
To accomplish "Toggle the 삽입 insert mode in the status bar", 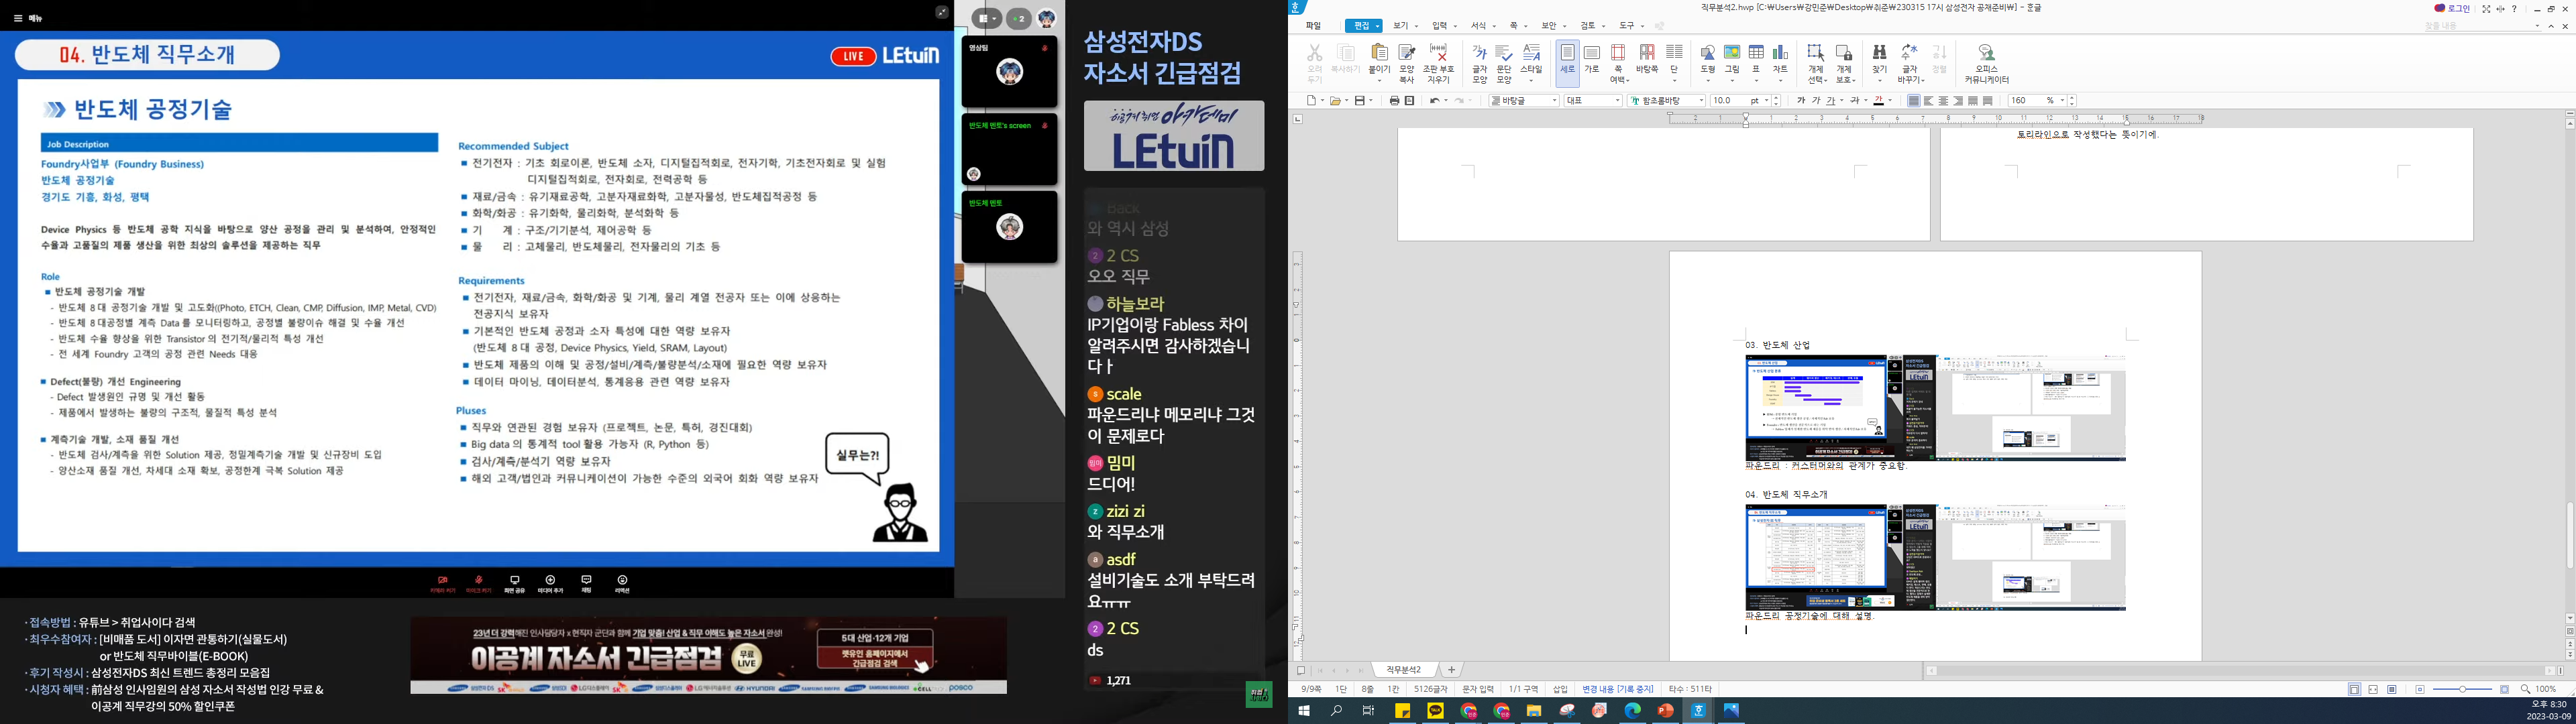I will pos(1560,689).
